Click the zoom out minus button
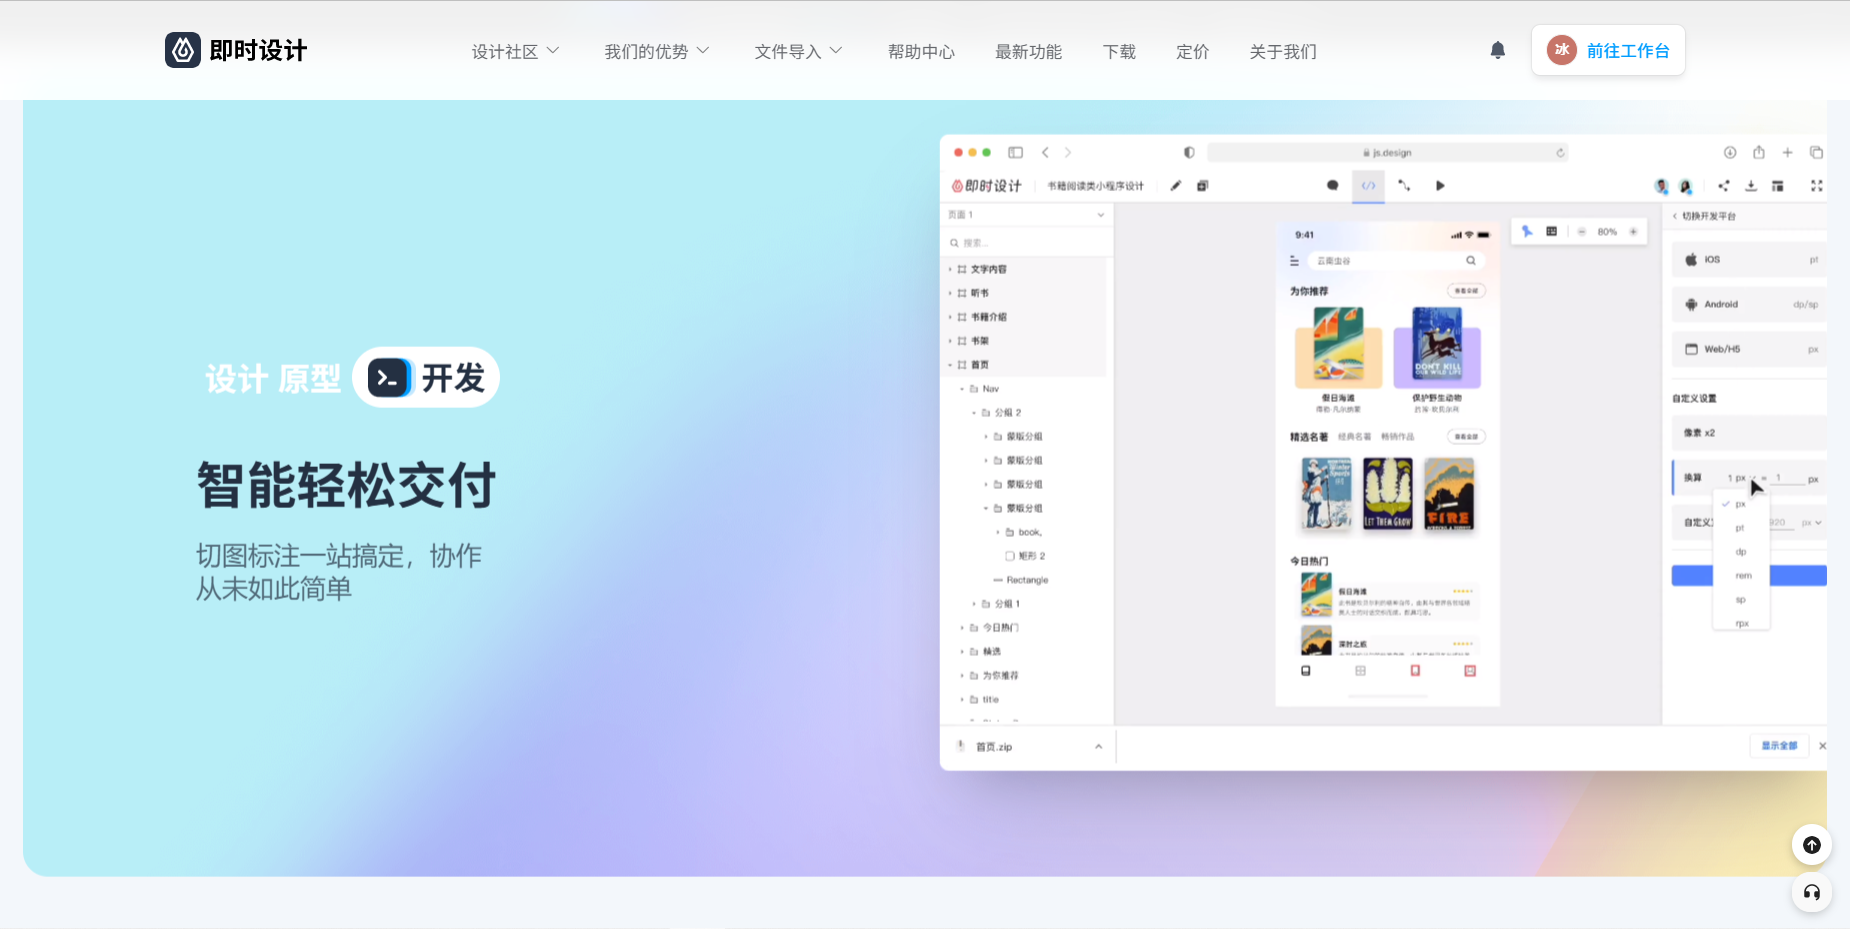Image resolution: width=1850 pixels, height=929 pixels. 1582,231
